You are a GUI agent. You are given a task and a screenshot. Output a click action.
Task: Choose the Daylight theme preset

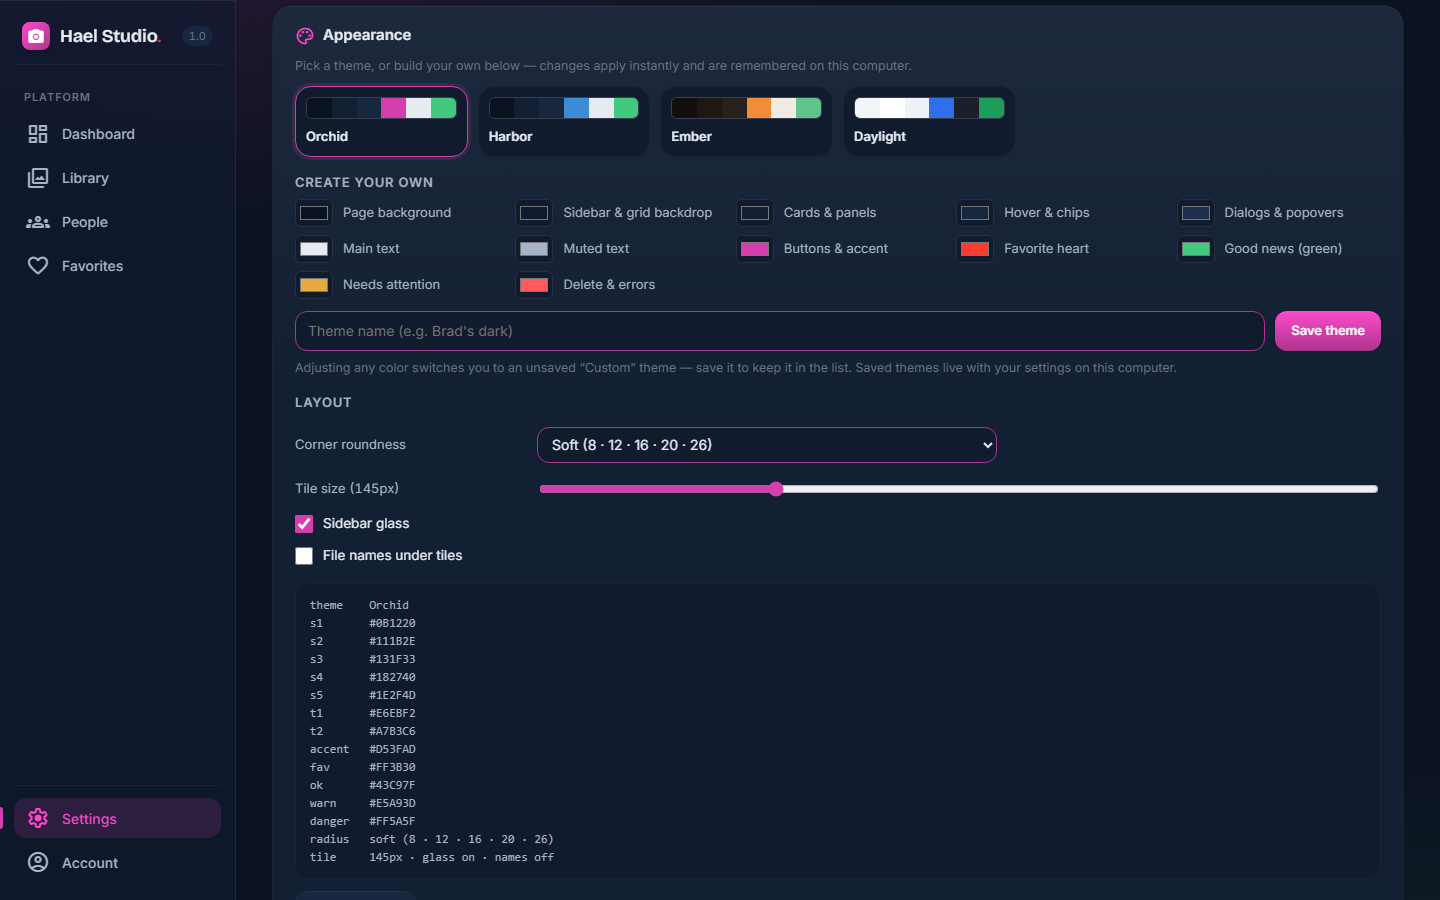[x=929, y=121]
